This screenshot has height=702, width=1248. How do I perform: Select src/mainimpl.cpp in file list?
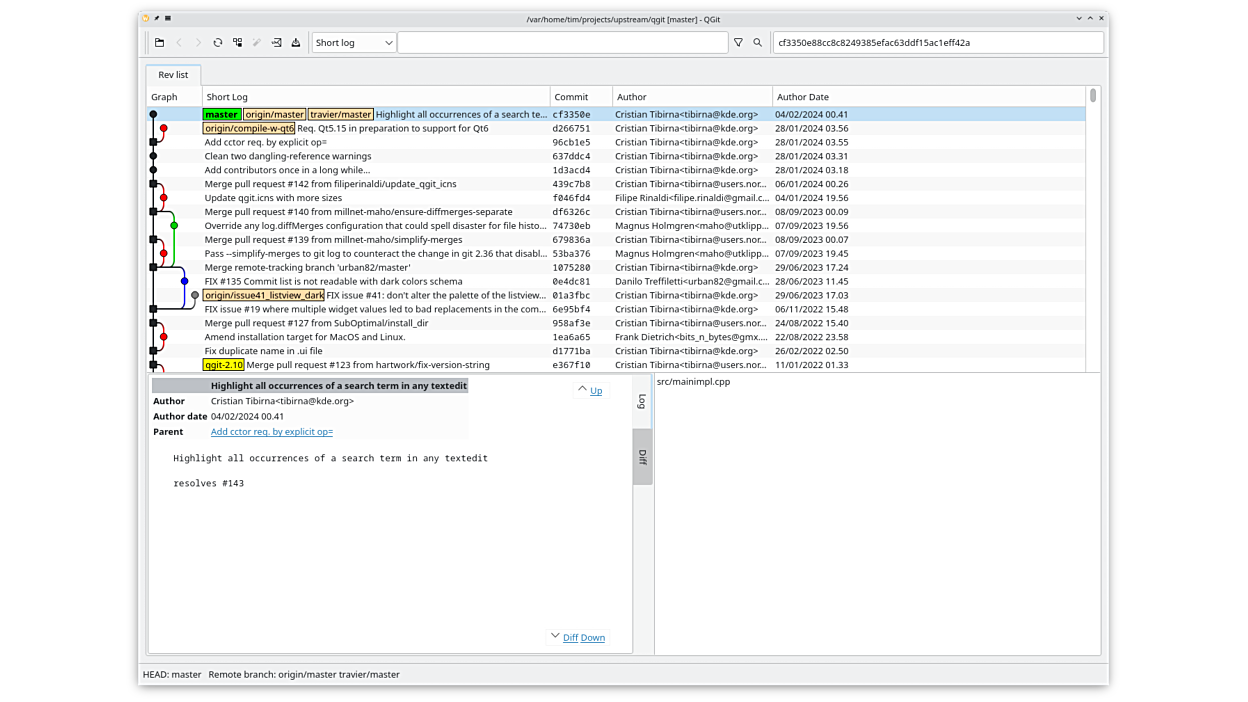[x=693, y=382]
